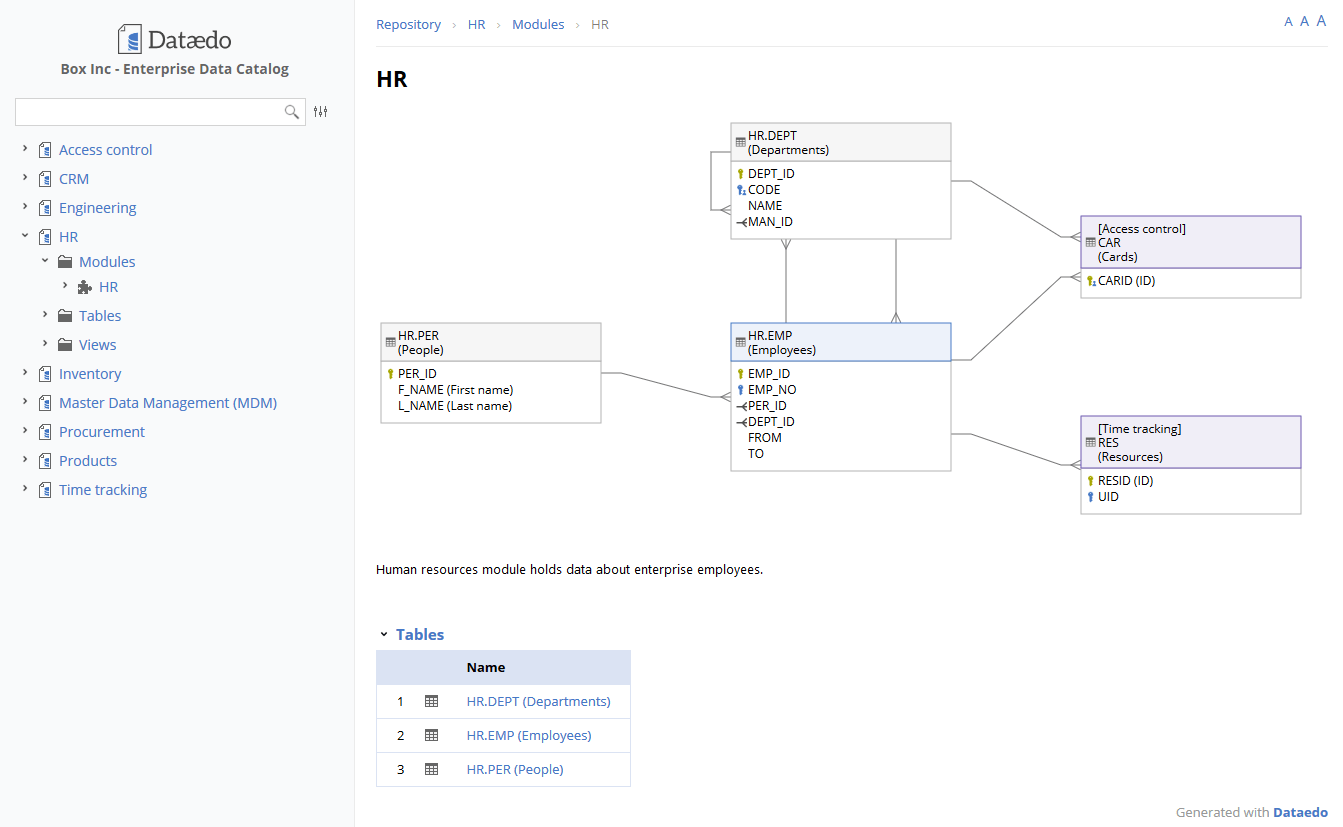Select Modules in the breadcrumb trail

538,24
